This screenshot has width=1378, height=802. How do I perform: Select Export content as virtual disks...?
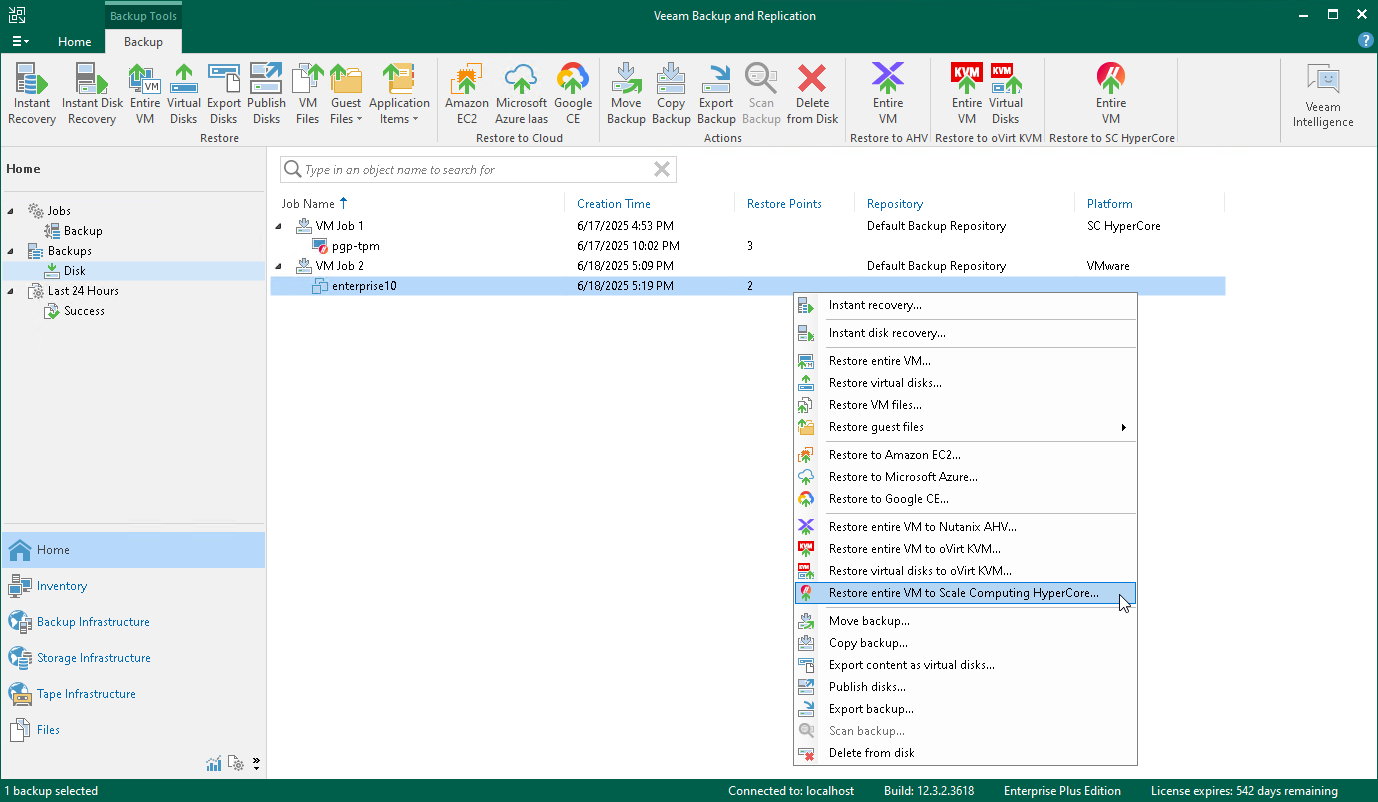tap(965, 665)
